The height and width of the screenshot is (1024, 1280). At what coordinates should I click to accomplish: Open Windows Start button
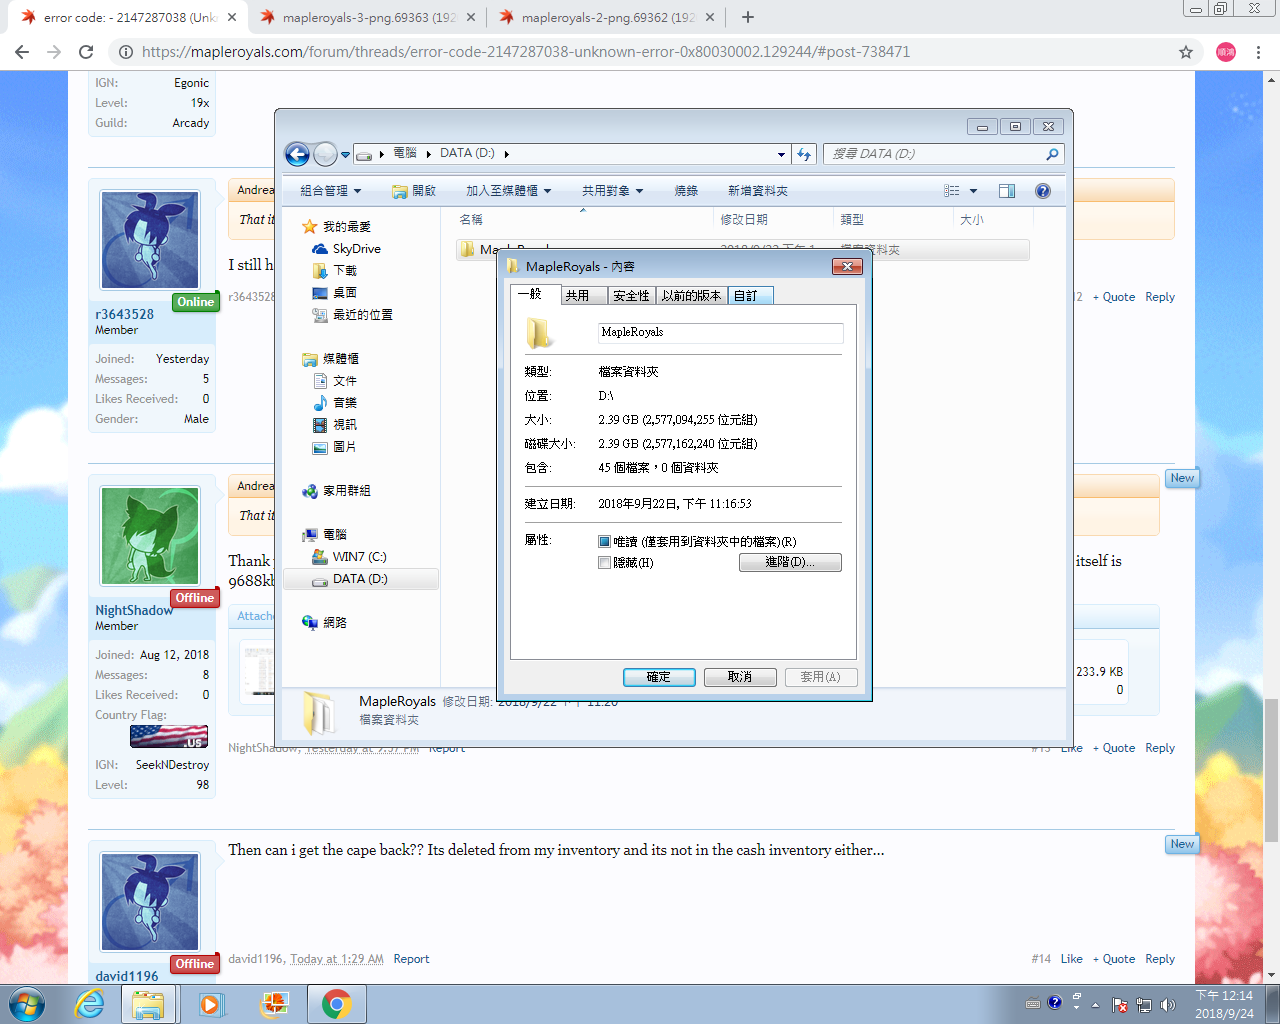(x=26, y=1004)
